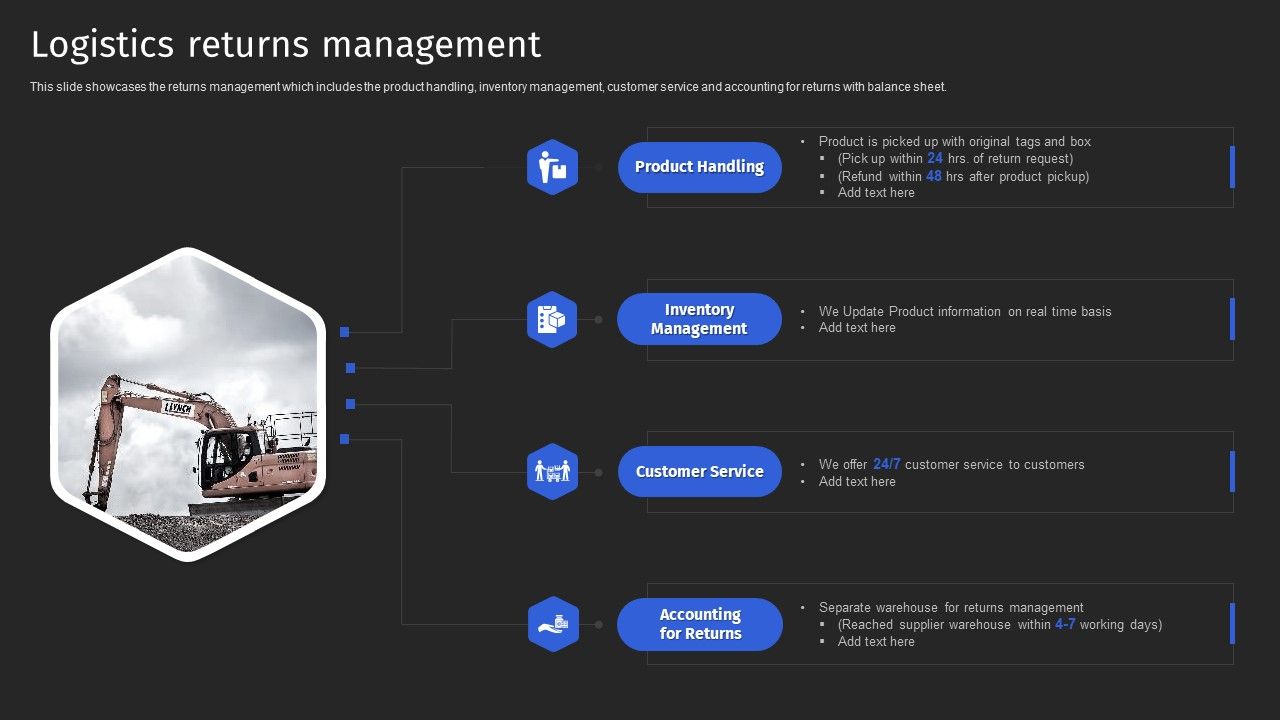Select 'We offer 24/7 customer service' text

click(x=951, y=464)
